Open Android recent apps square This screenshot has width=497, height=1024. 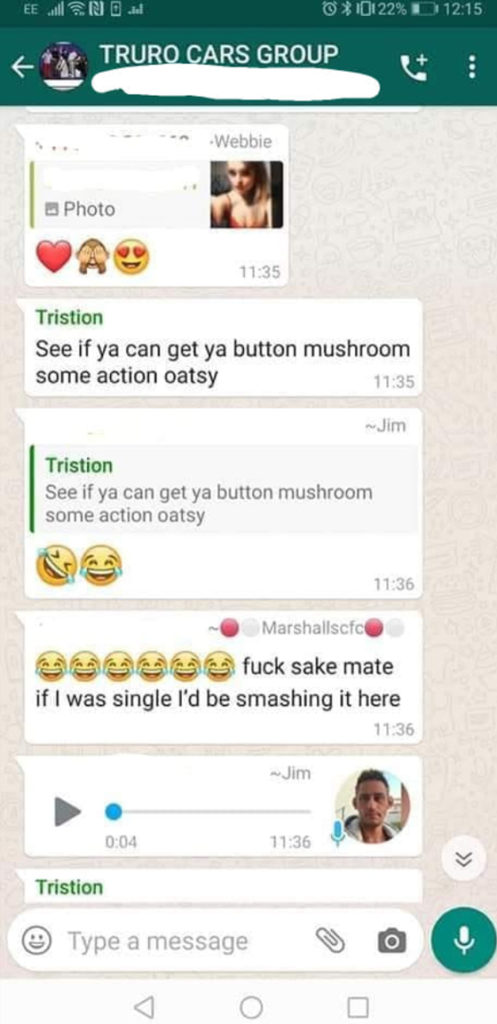point(357,1006)
